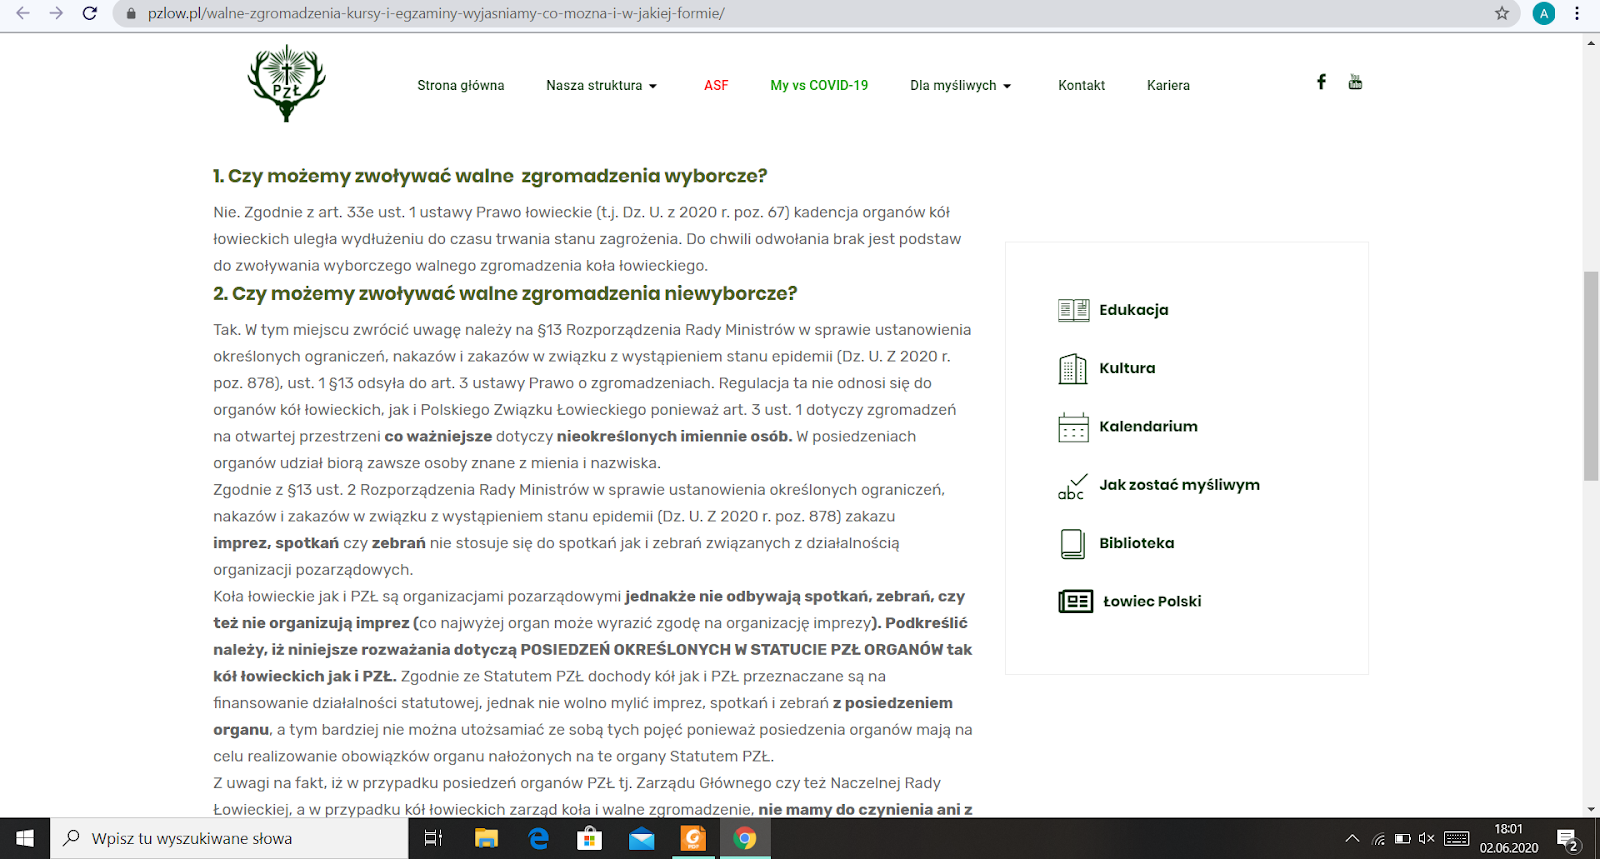Image resolution: width=1600 pixels, height=859 pixels.
Task: Click the page's vertical scrollbar thumb
Action: point(1591,376)
